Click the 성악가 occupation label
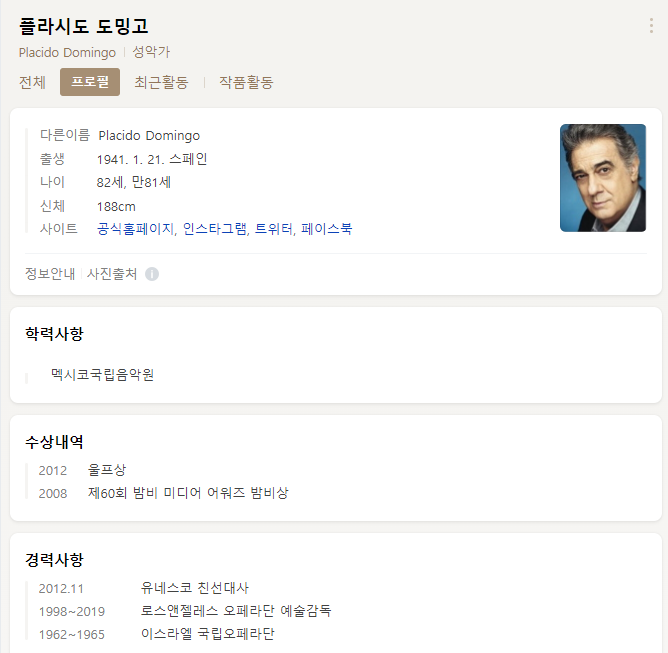 point(151,52)
